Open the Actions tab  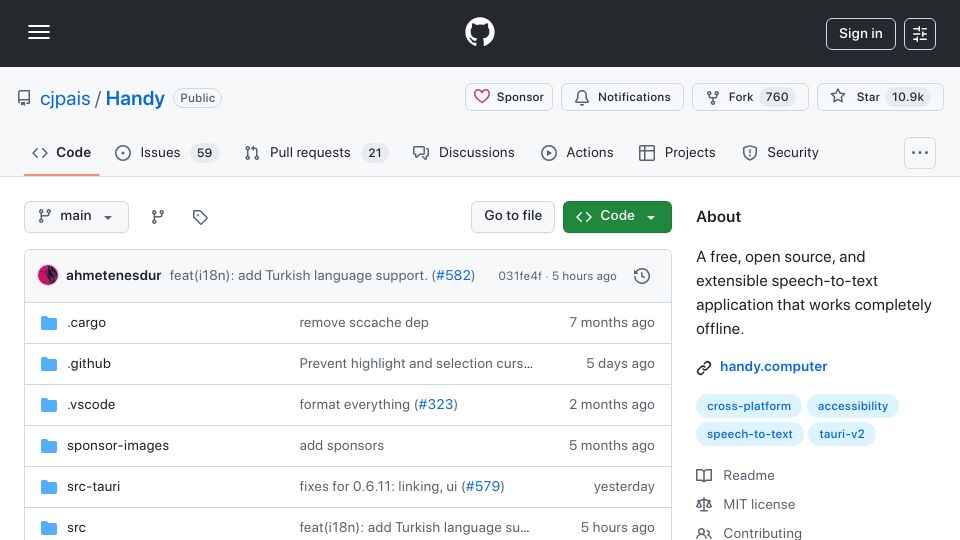pos(577,152)
